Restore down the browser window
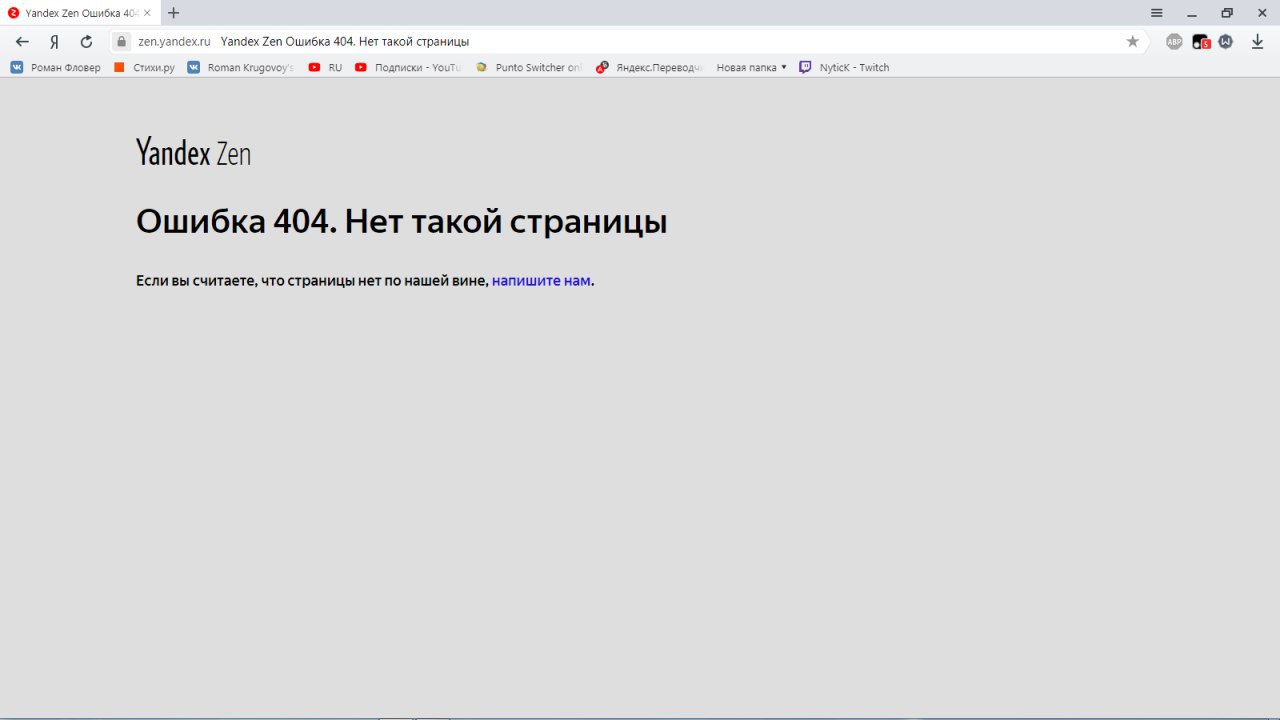Screen dimensions: 1280x720 (x=1227, y=13)
